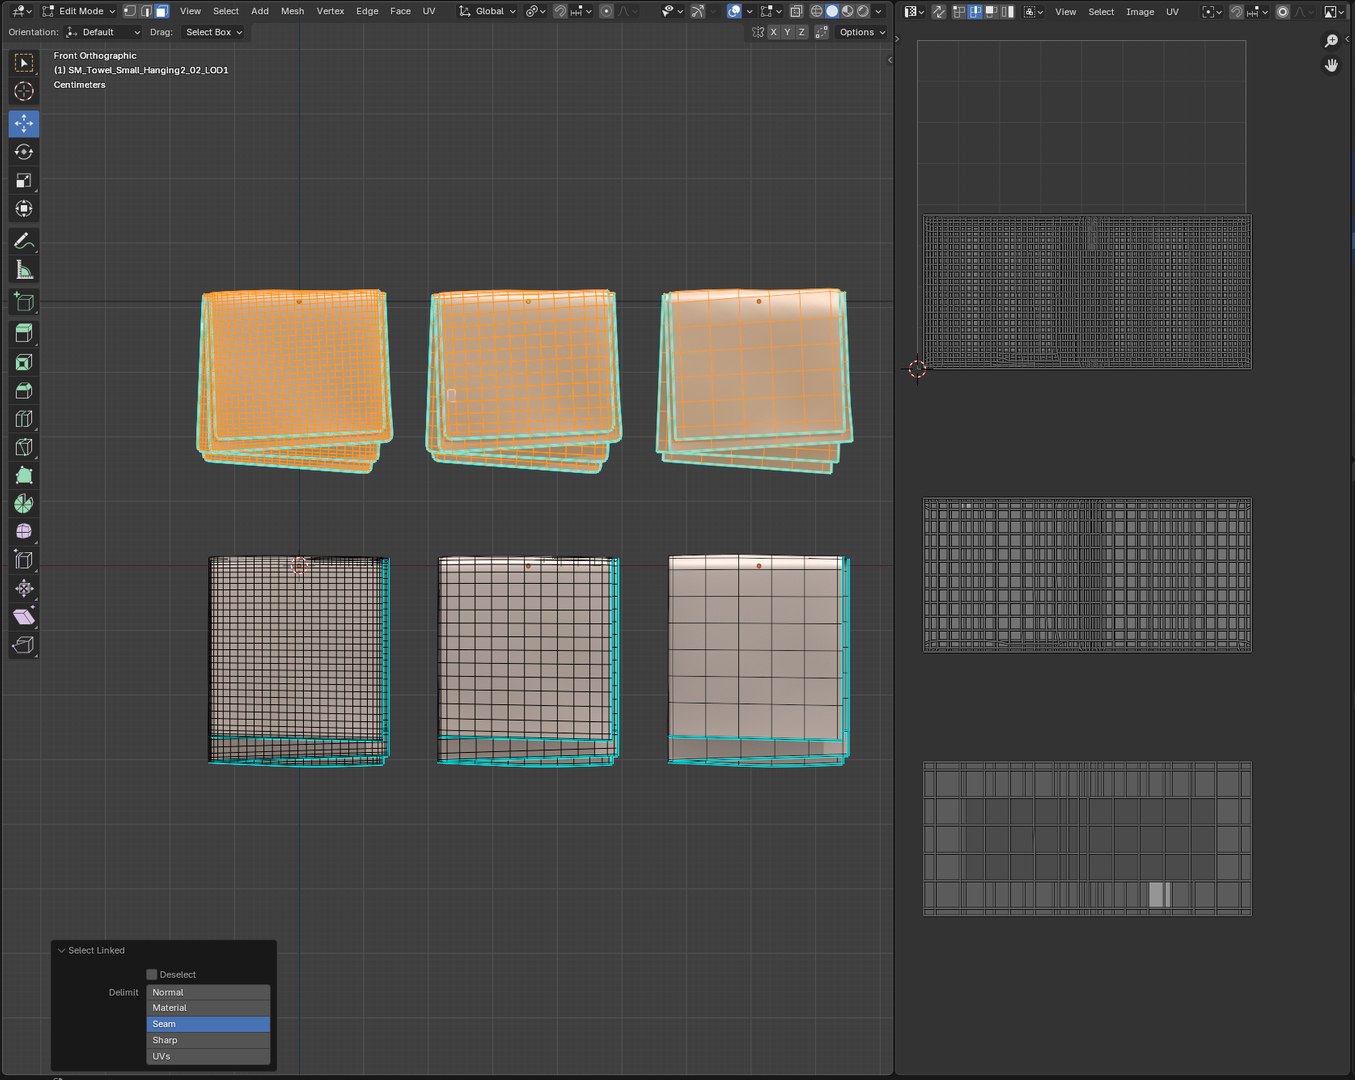Image resolution: width=1355 pixels, height=1080 pixels.
Task: Select the Knife tool
Action: point(24,447)
